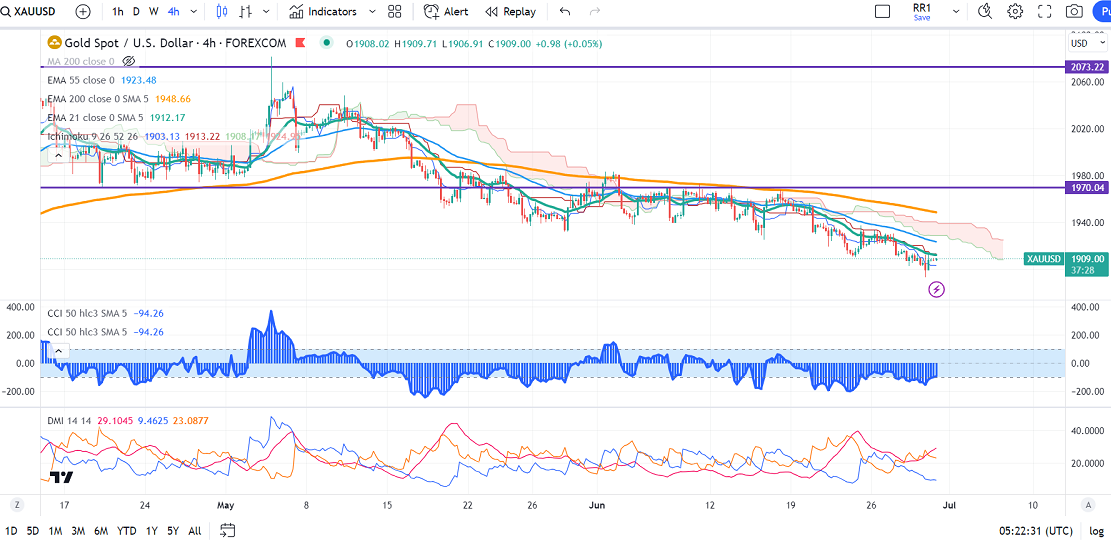This screenshot has width=1111, height=540.
Task: Click the redo arrow
Action: pos(595,11)
